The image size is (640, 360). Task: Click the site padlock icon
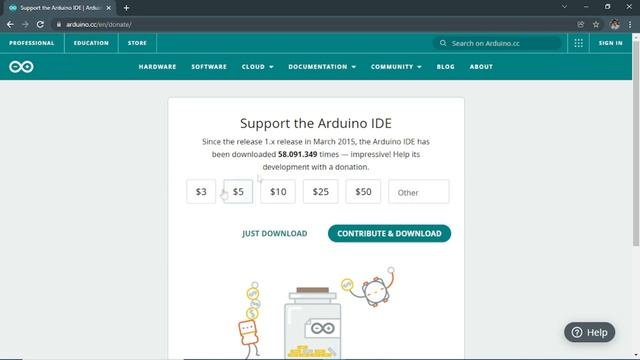[59, 24]
